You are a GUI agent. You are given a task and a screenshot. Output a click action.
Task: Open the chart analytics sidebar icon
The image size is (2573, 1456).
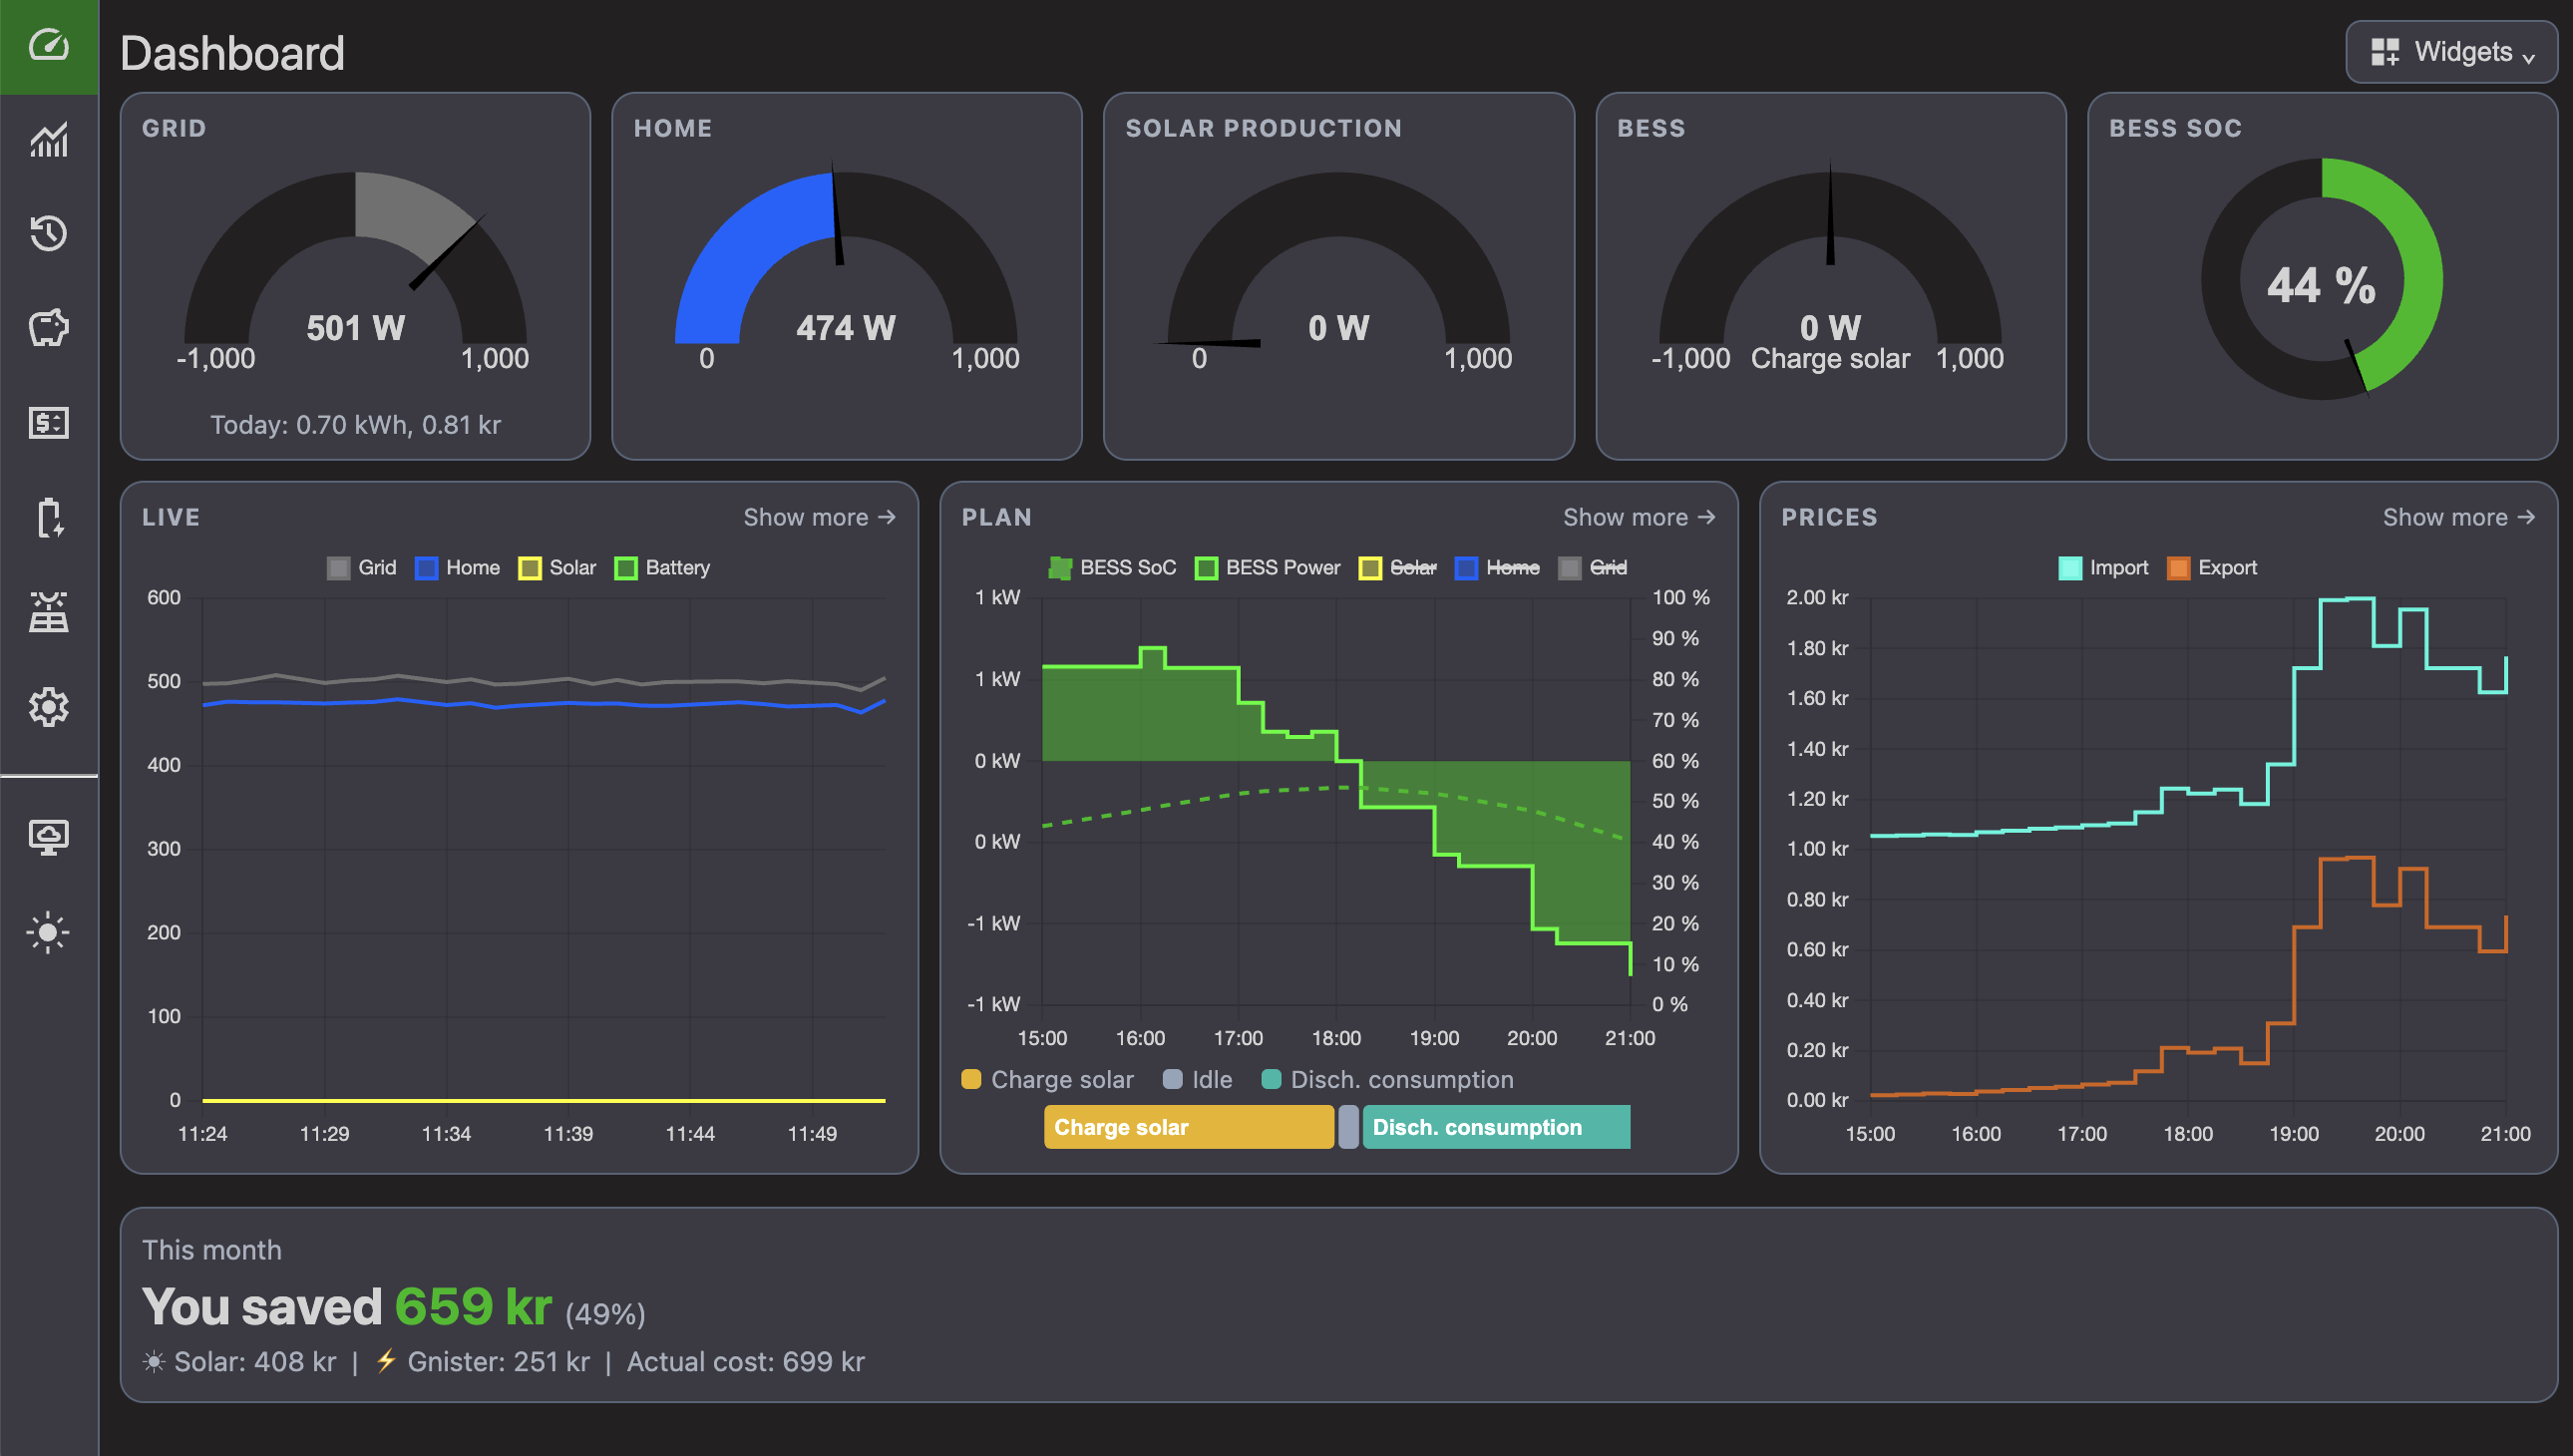coord(48,140)
